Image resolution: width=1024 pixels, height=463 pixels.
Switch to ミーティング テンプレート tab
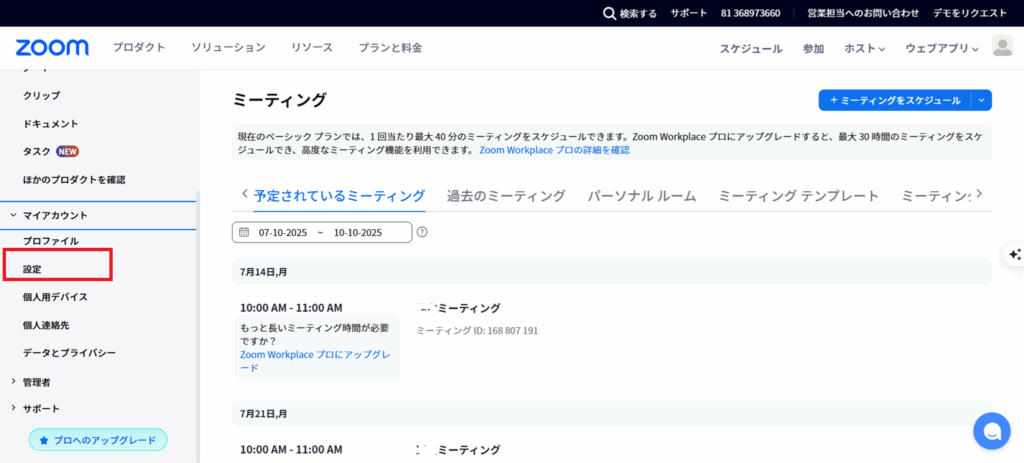[x=799, y=195]
